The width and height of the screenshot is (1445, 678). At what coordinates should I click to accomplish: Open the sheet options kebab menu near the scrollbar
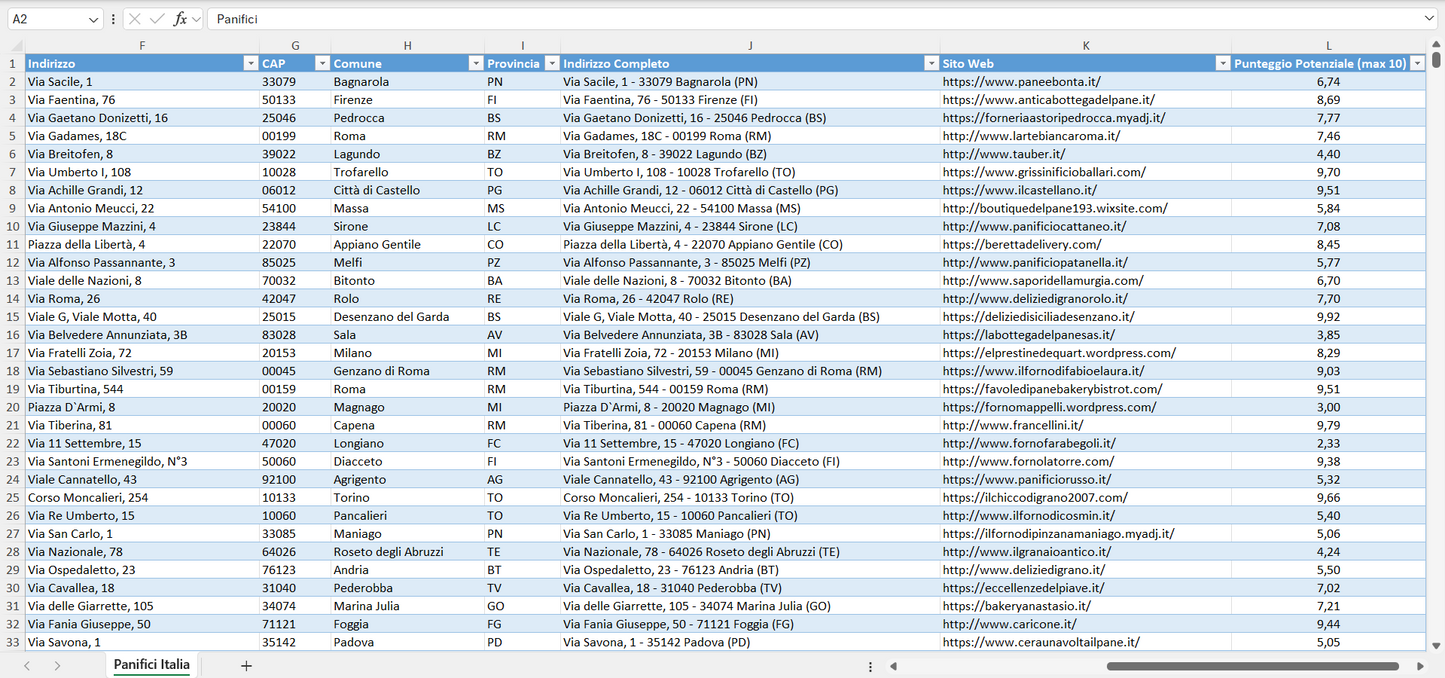tap(869, 665)
